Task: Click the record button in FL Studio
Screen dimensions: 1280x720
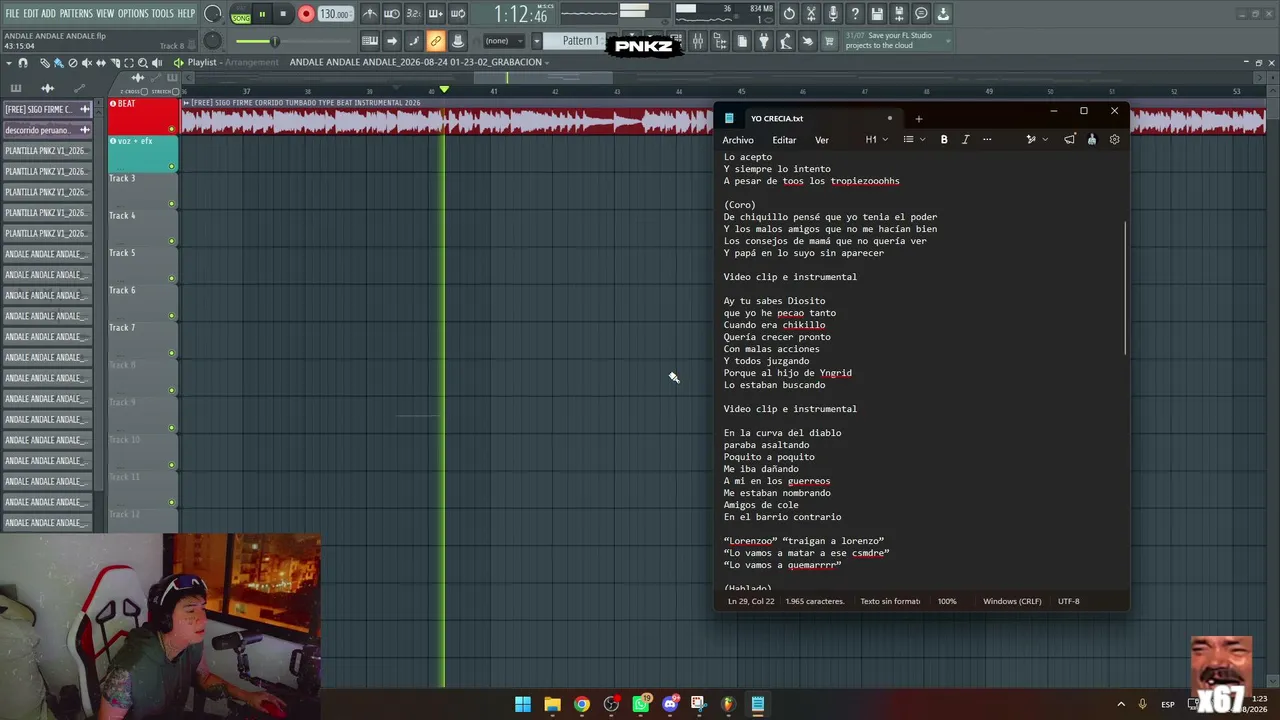Action: (x=306, y=14)
